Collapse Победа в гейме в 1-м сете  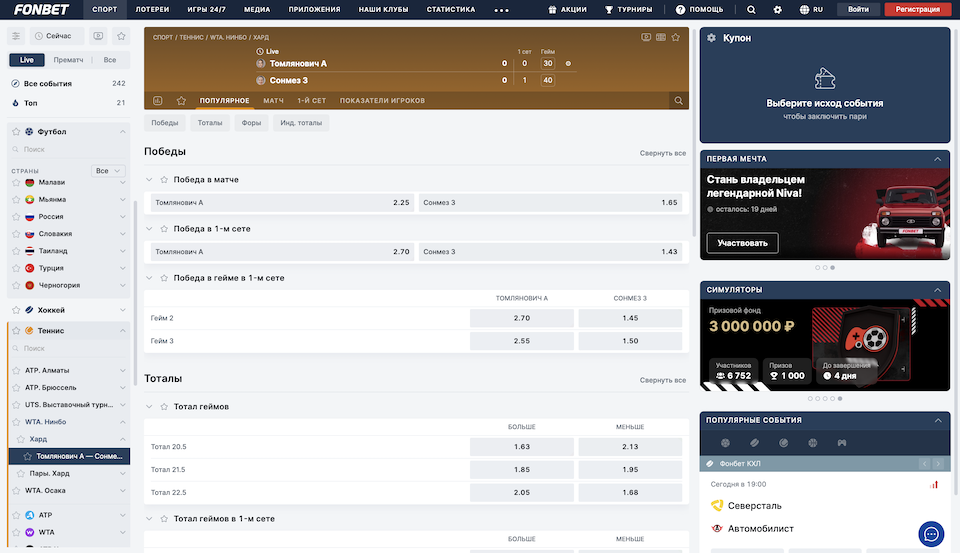pos(149,278)
